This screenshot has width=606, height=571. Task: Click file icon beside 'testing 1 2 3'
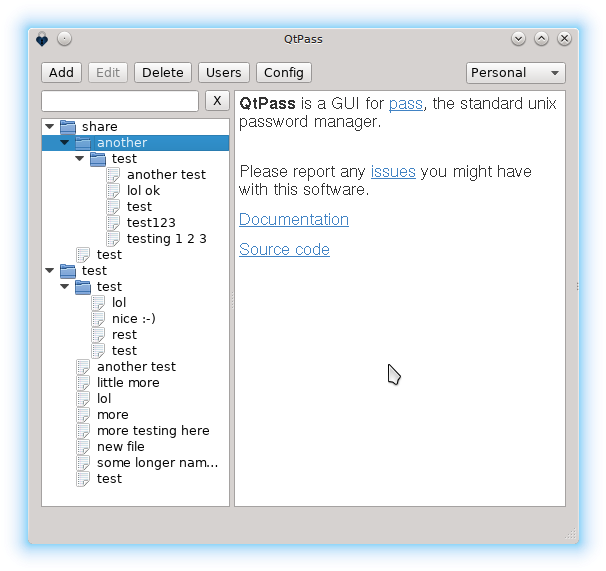coord(113,239)
